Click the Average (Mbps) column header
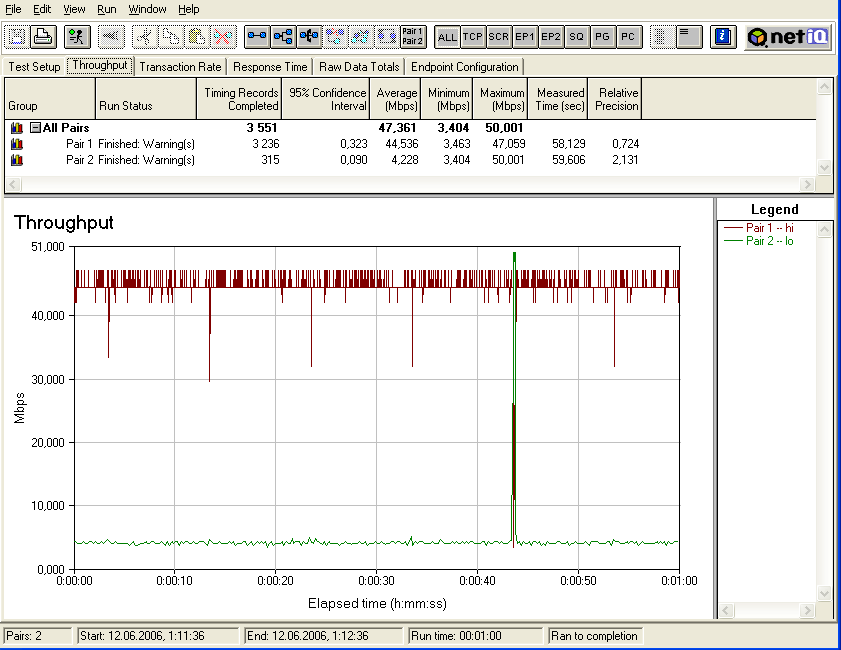The width and height of the screenshot is (841, 650). tap(395, 99)
